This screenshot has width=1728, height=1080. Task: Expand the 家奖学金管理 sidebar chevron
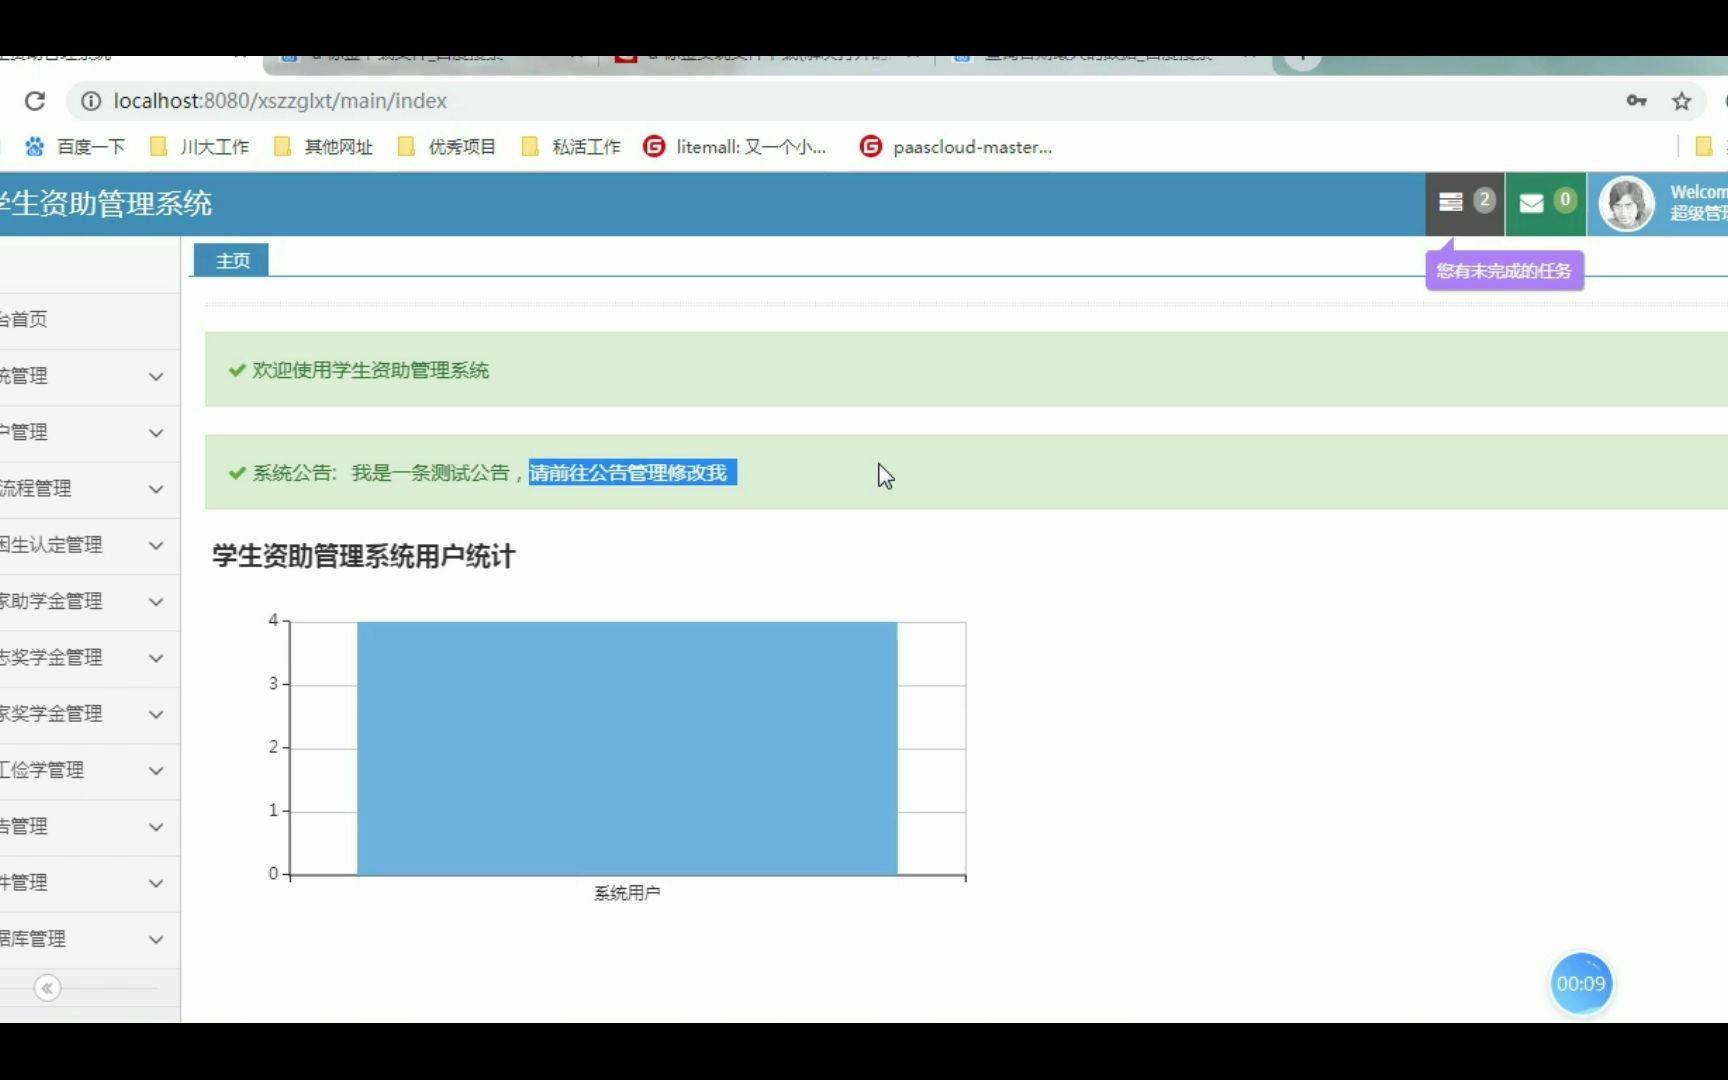coord(156,714)
